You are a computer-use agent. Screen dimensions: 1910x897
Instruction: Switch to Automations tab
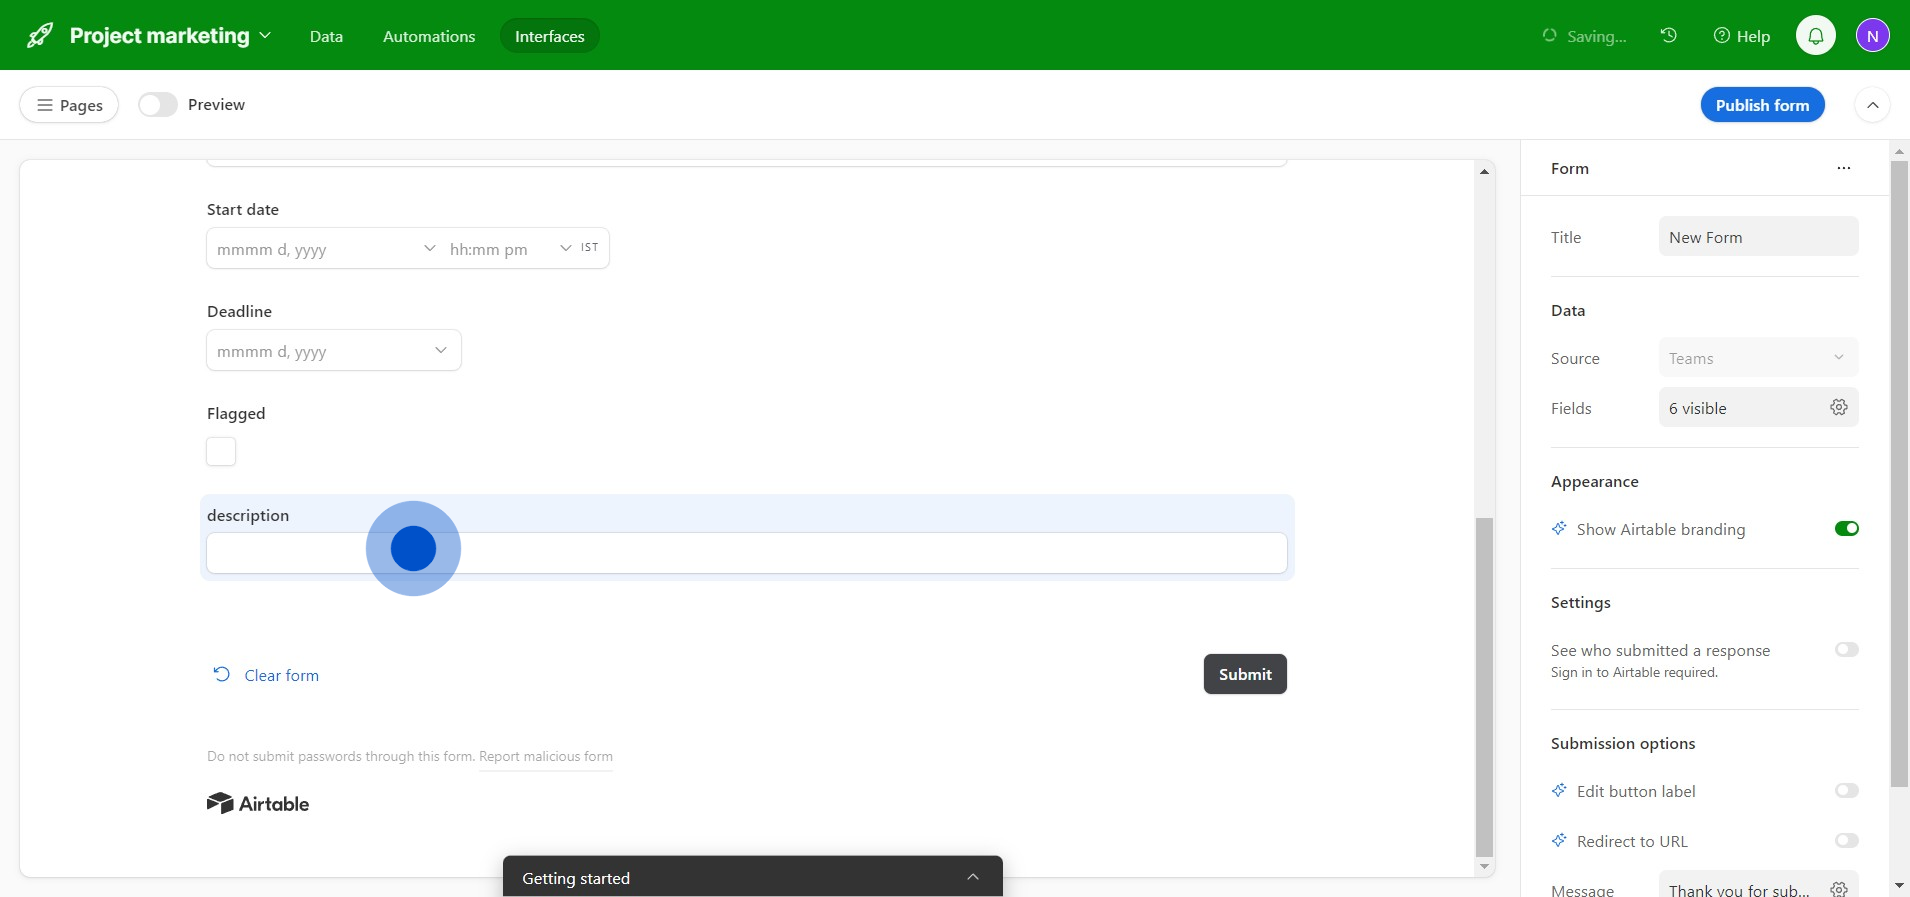pyautogui.click(x=429, y=36)
